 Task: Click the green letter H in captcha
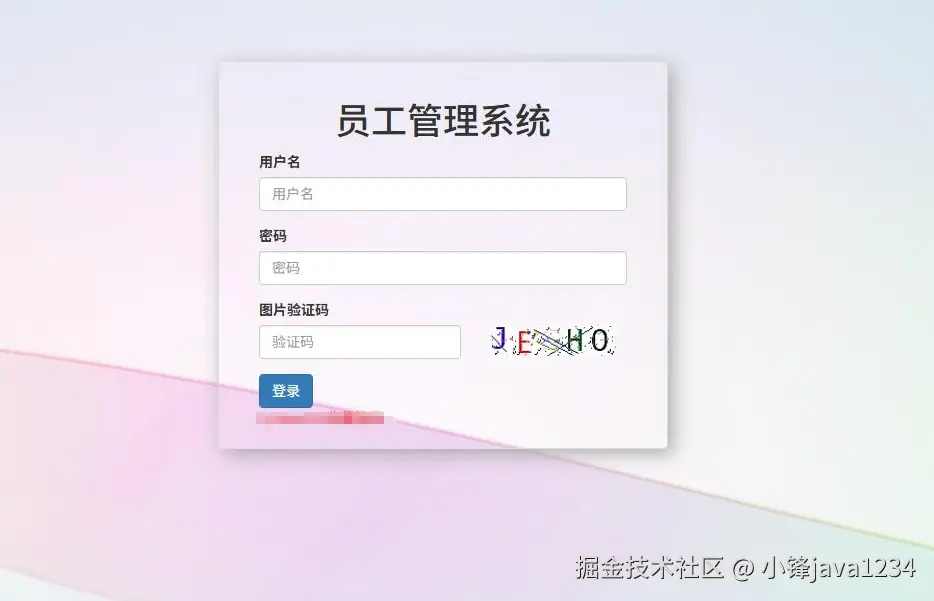click(x=575, y=341)
